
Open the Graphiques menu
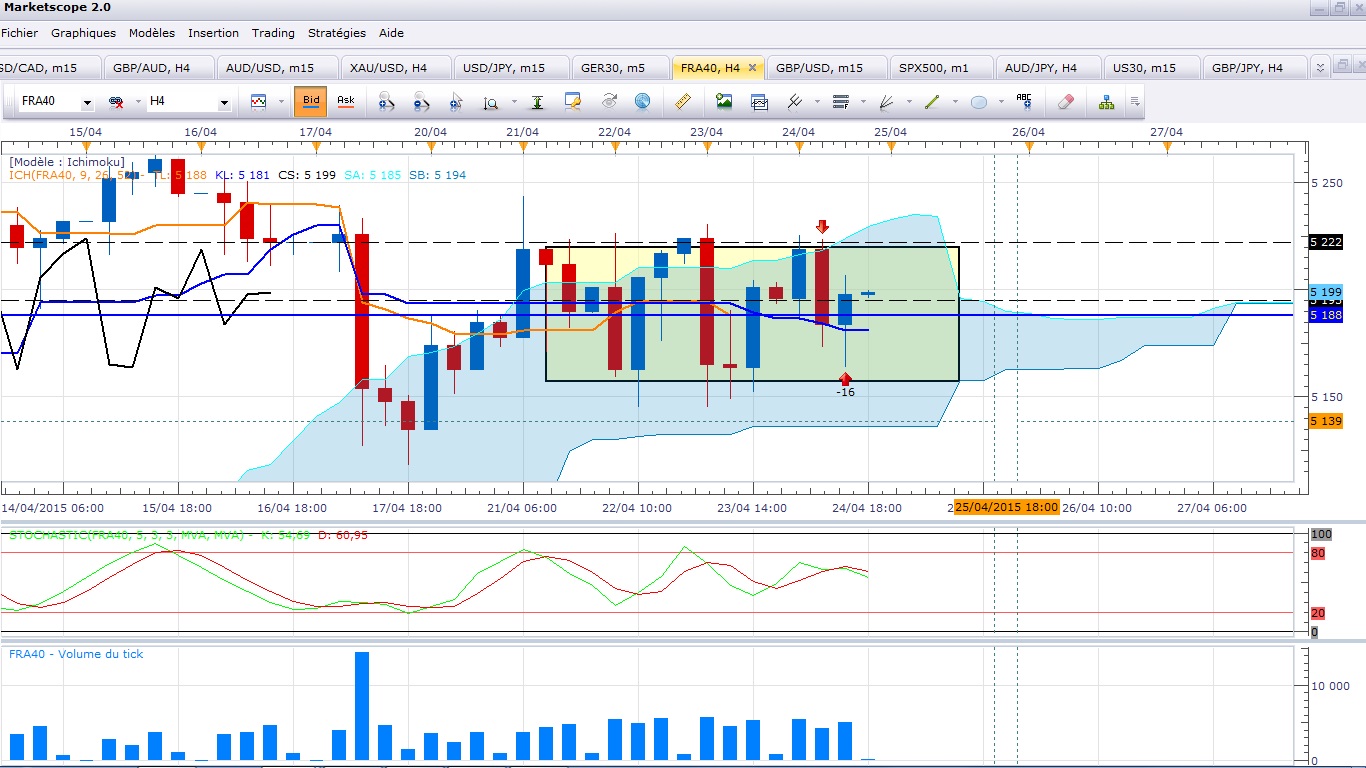coord(83,33)
